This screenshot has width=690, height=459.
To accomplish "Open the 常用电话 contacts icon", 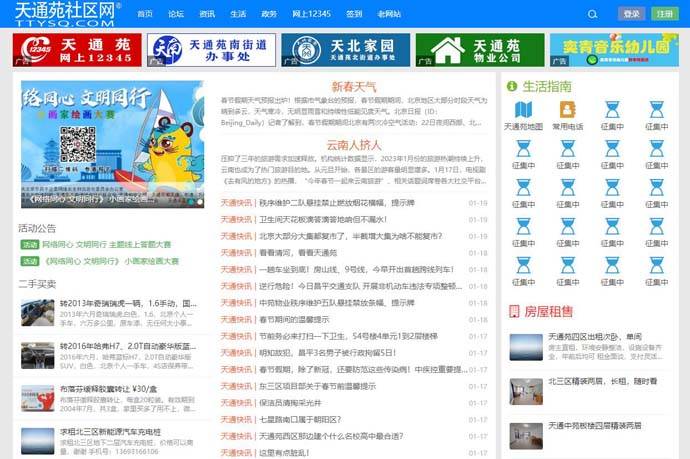I will 568,110.
